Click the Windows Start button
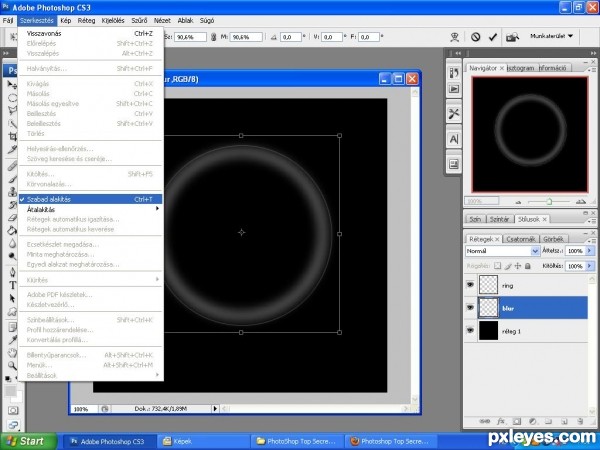Screen dimensions: 600x450 pyautogui.click(x=28, y=441)
